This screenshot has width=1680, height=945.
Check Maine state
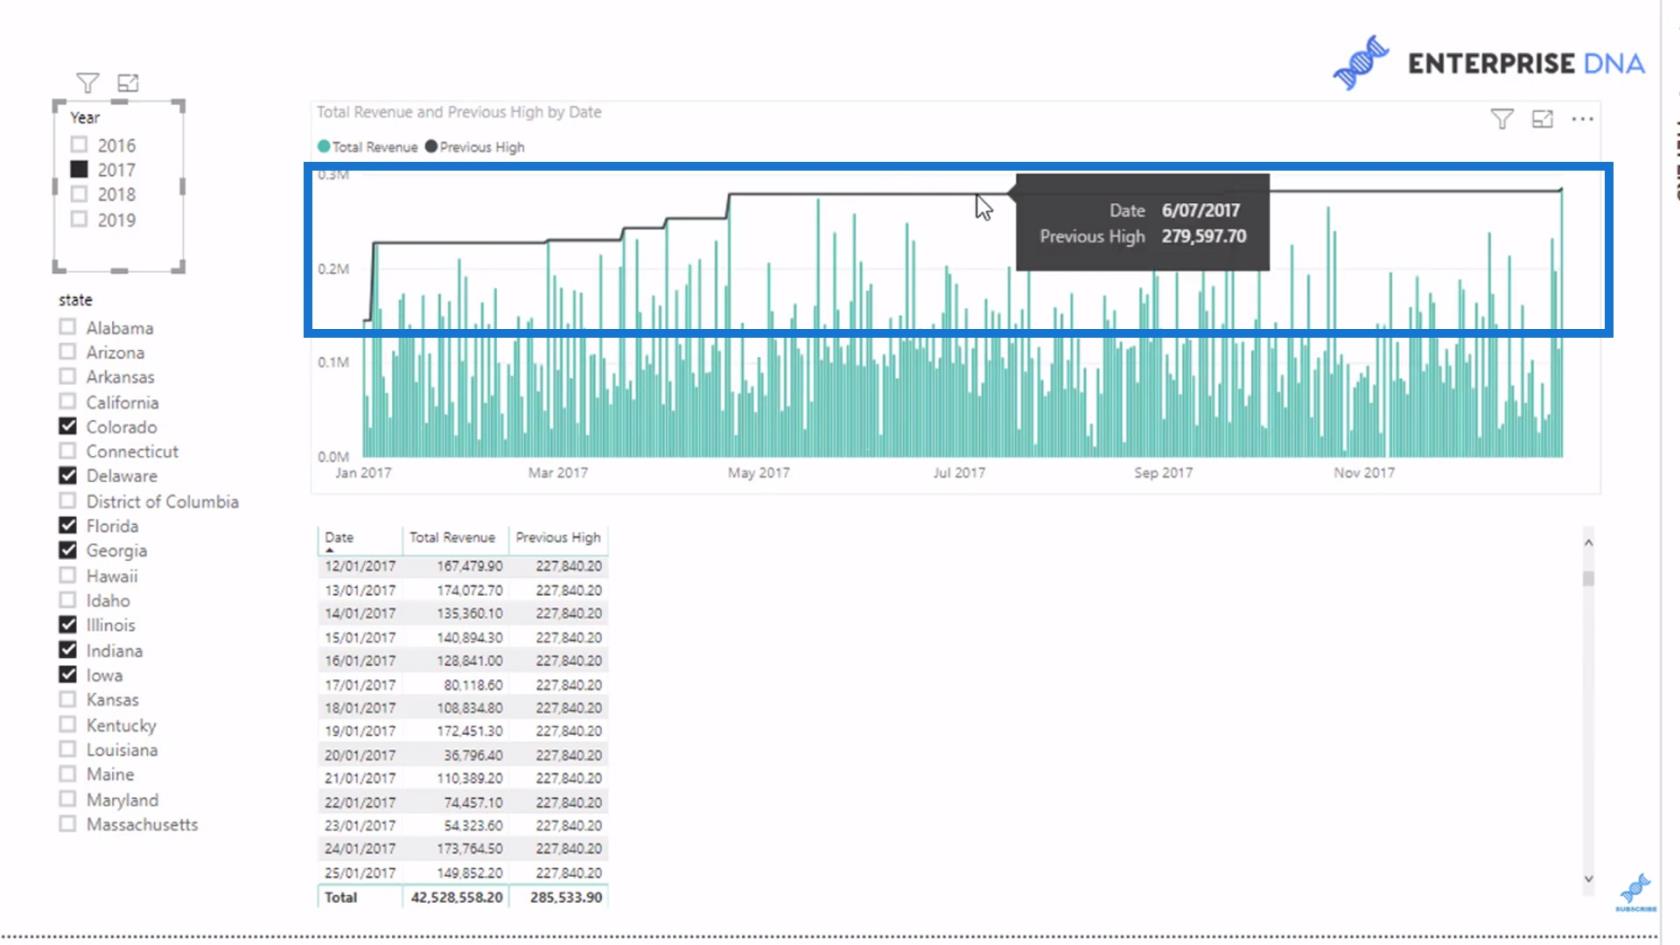[x=67, y=774]
